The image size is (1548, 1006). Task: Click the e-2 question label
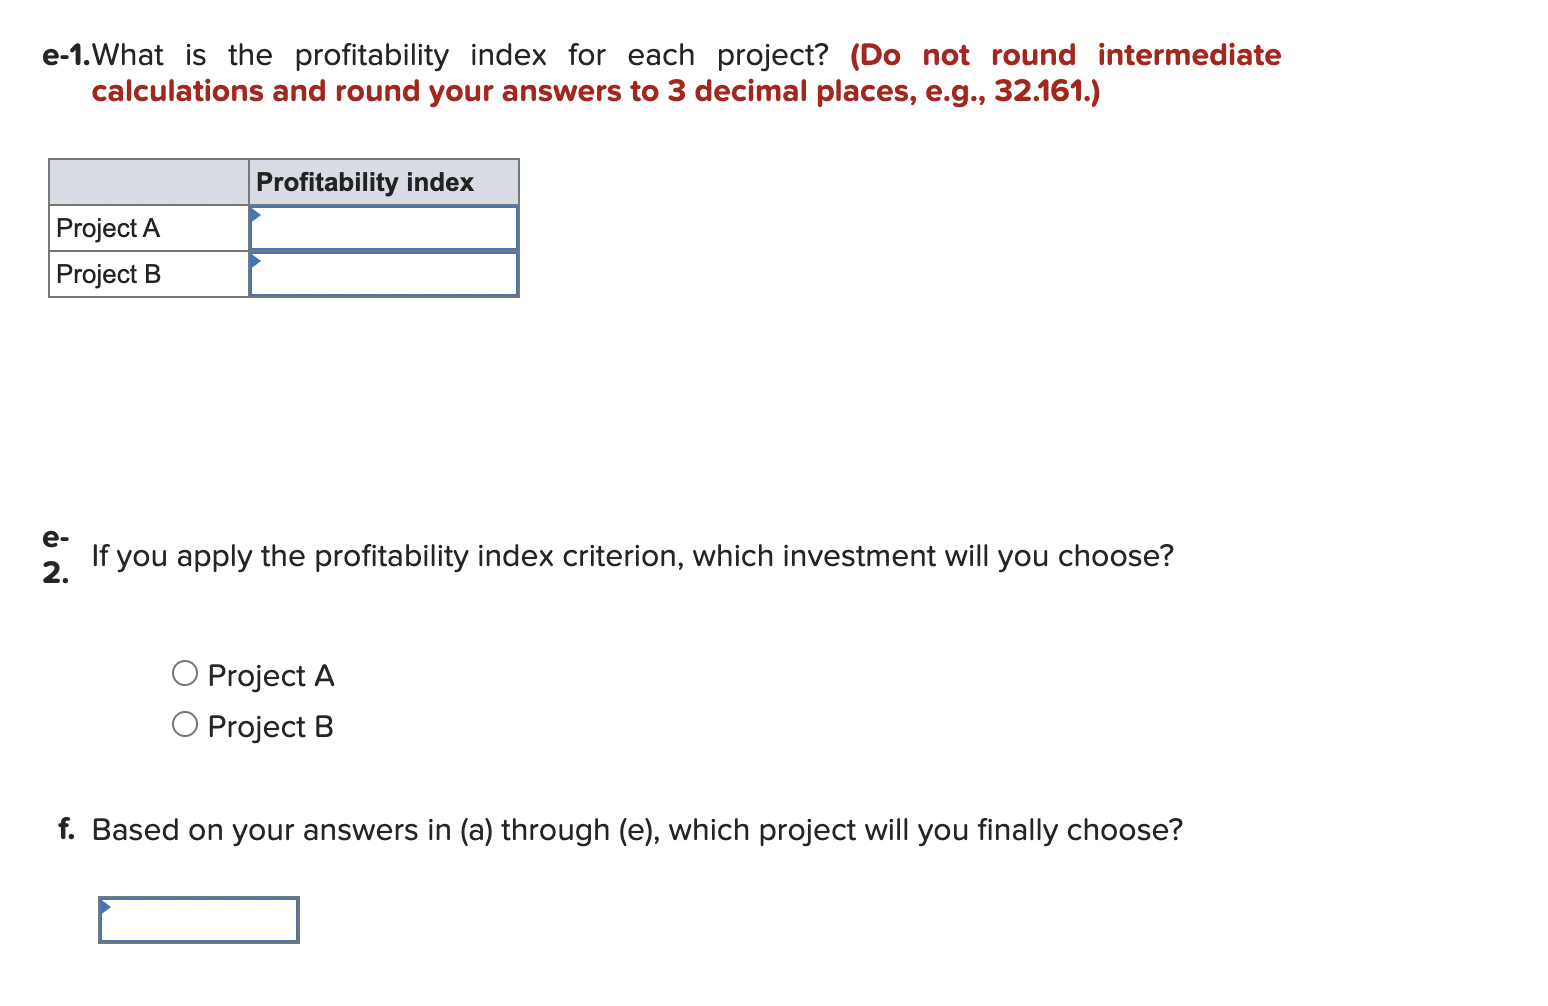tap(55, 556)
